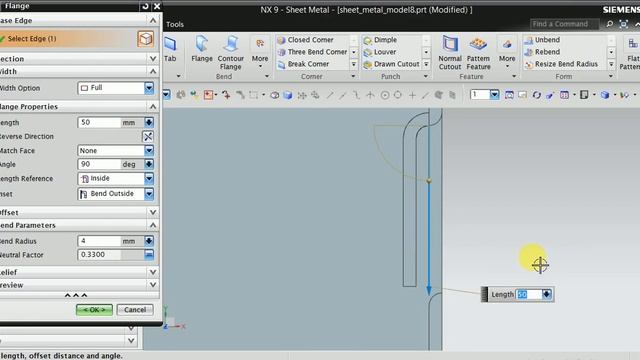Click the shaded cube icon in selection toolbar
The height and width of the screenshot is (360, 640).
(288, 95)
